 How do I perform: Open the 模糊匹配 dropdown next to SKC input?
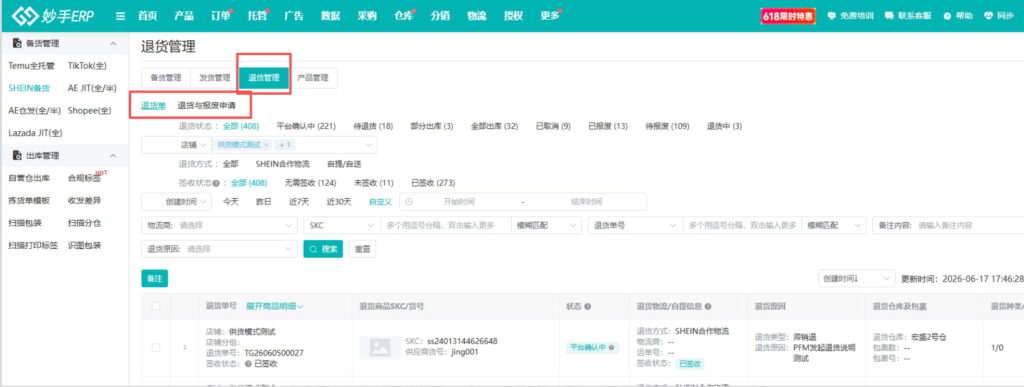[x=547, y=225]
